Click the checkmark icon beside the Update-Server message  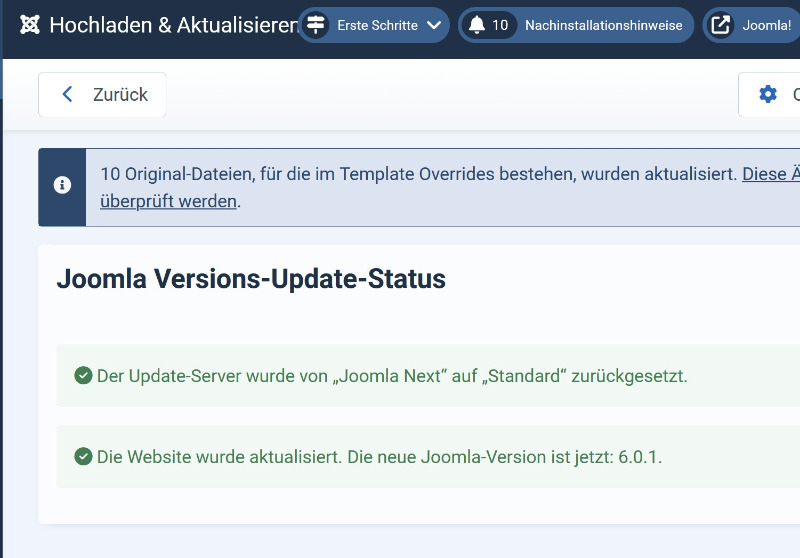pos(84,376)
